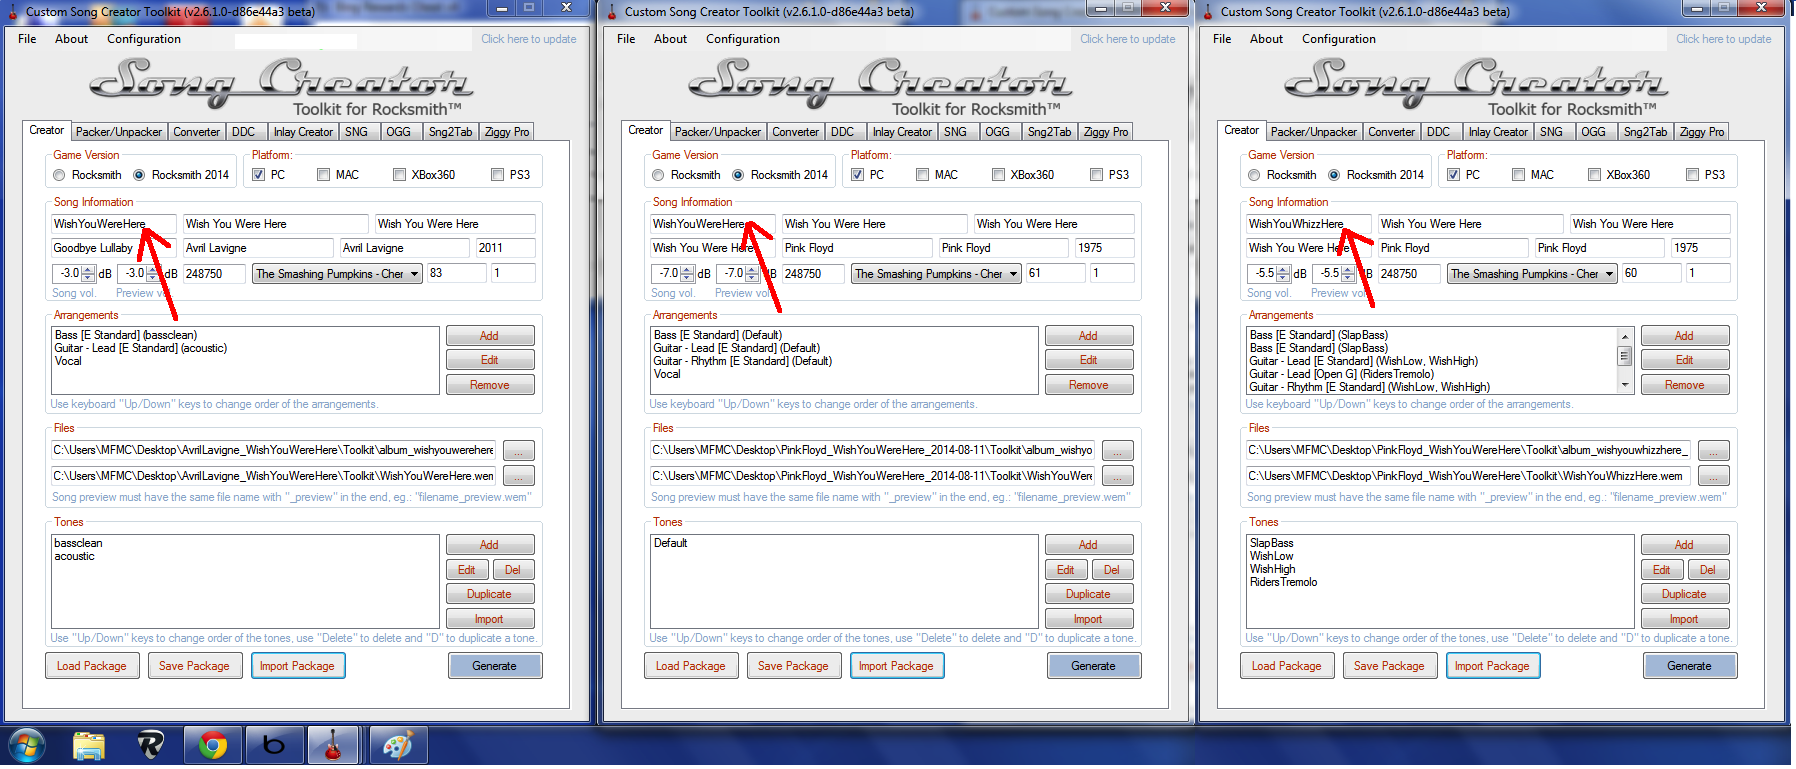Screen dimensions: 1796x769
Task: Check MAC platform in WishYouWhizzHere window
Action: pos(1518,175)
